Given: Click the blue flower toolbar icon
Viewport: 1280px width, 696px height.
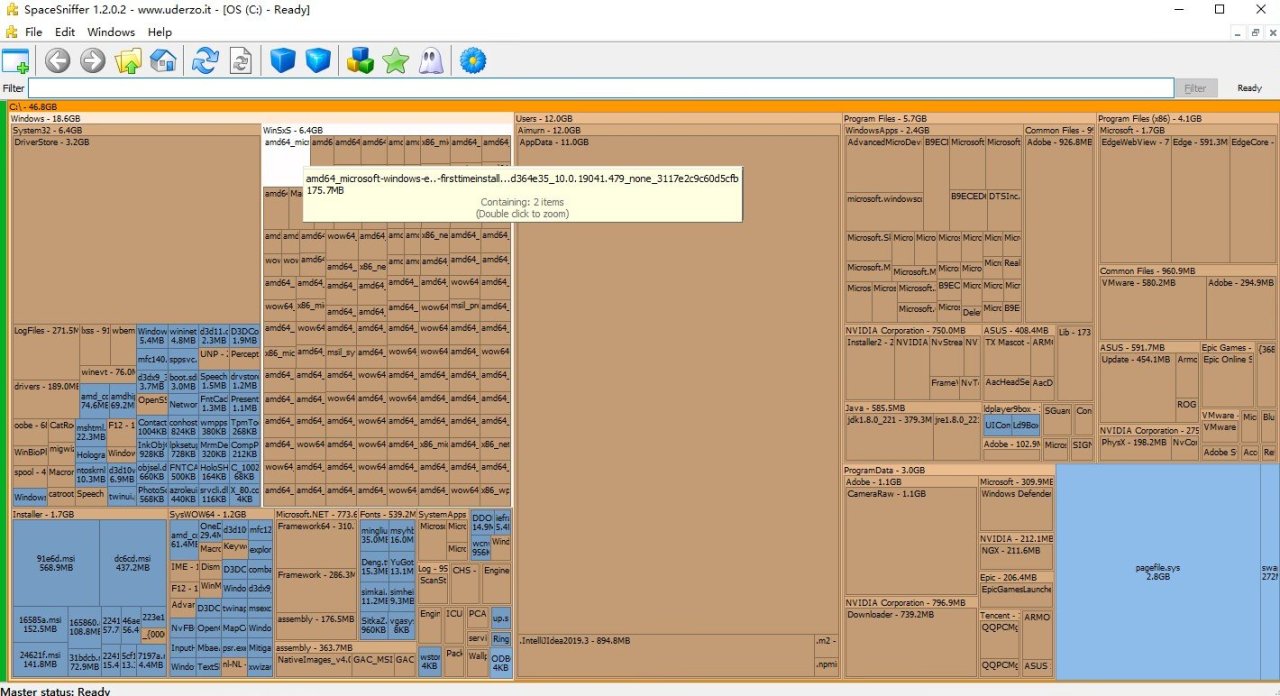Looking at the screenshot, I should tap(473, 61).
